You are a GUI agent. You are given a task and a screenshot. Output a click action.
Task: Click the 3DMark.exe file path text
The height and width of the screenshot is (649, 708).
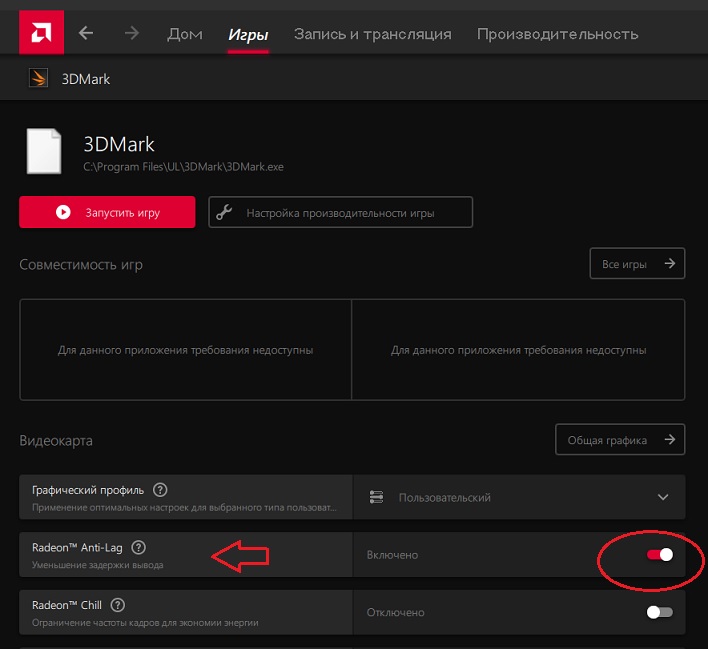[x=183, y=167]
